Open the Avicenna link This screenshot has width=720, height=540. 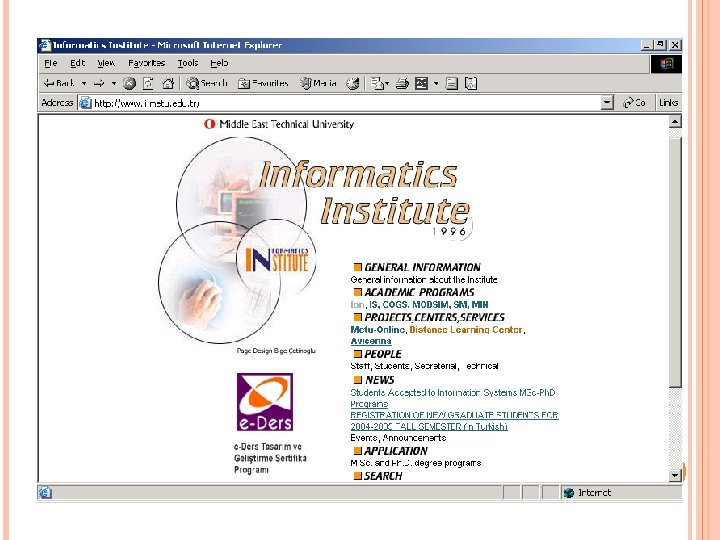coord(371,341)
